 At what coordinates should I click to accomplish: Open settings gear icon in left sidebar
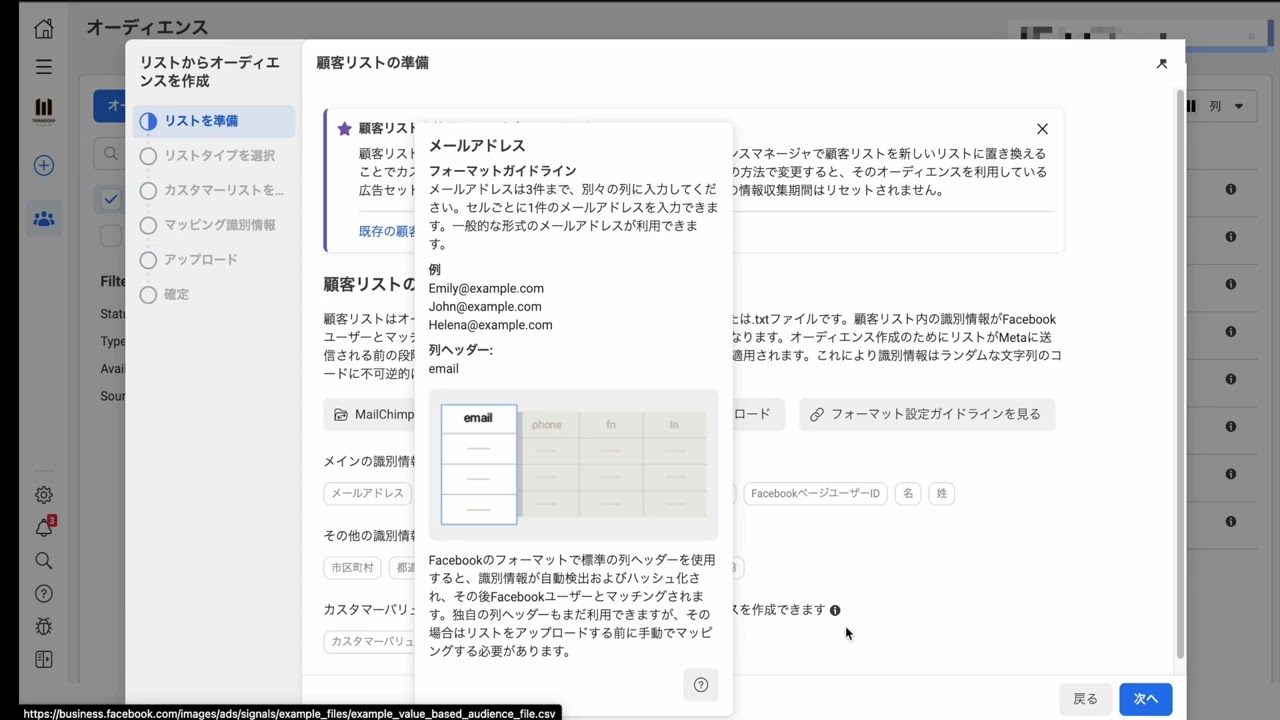point(43,494)
